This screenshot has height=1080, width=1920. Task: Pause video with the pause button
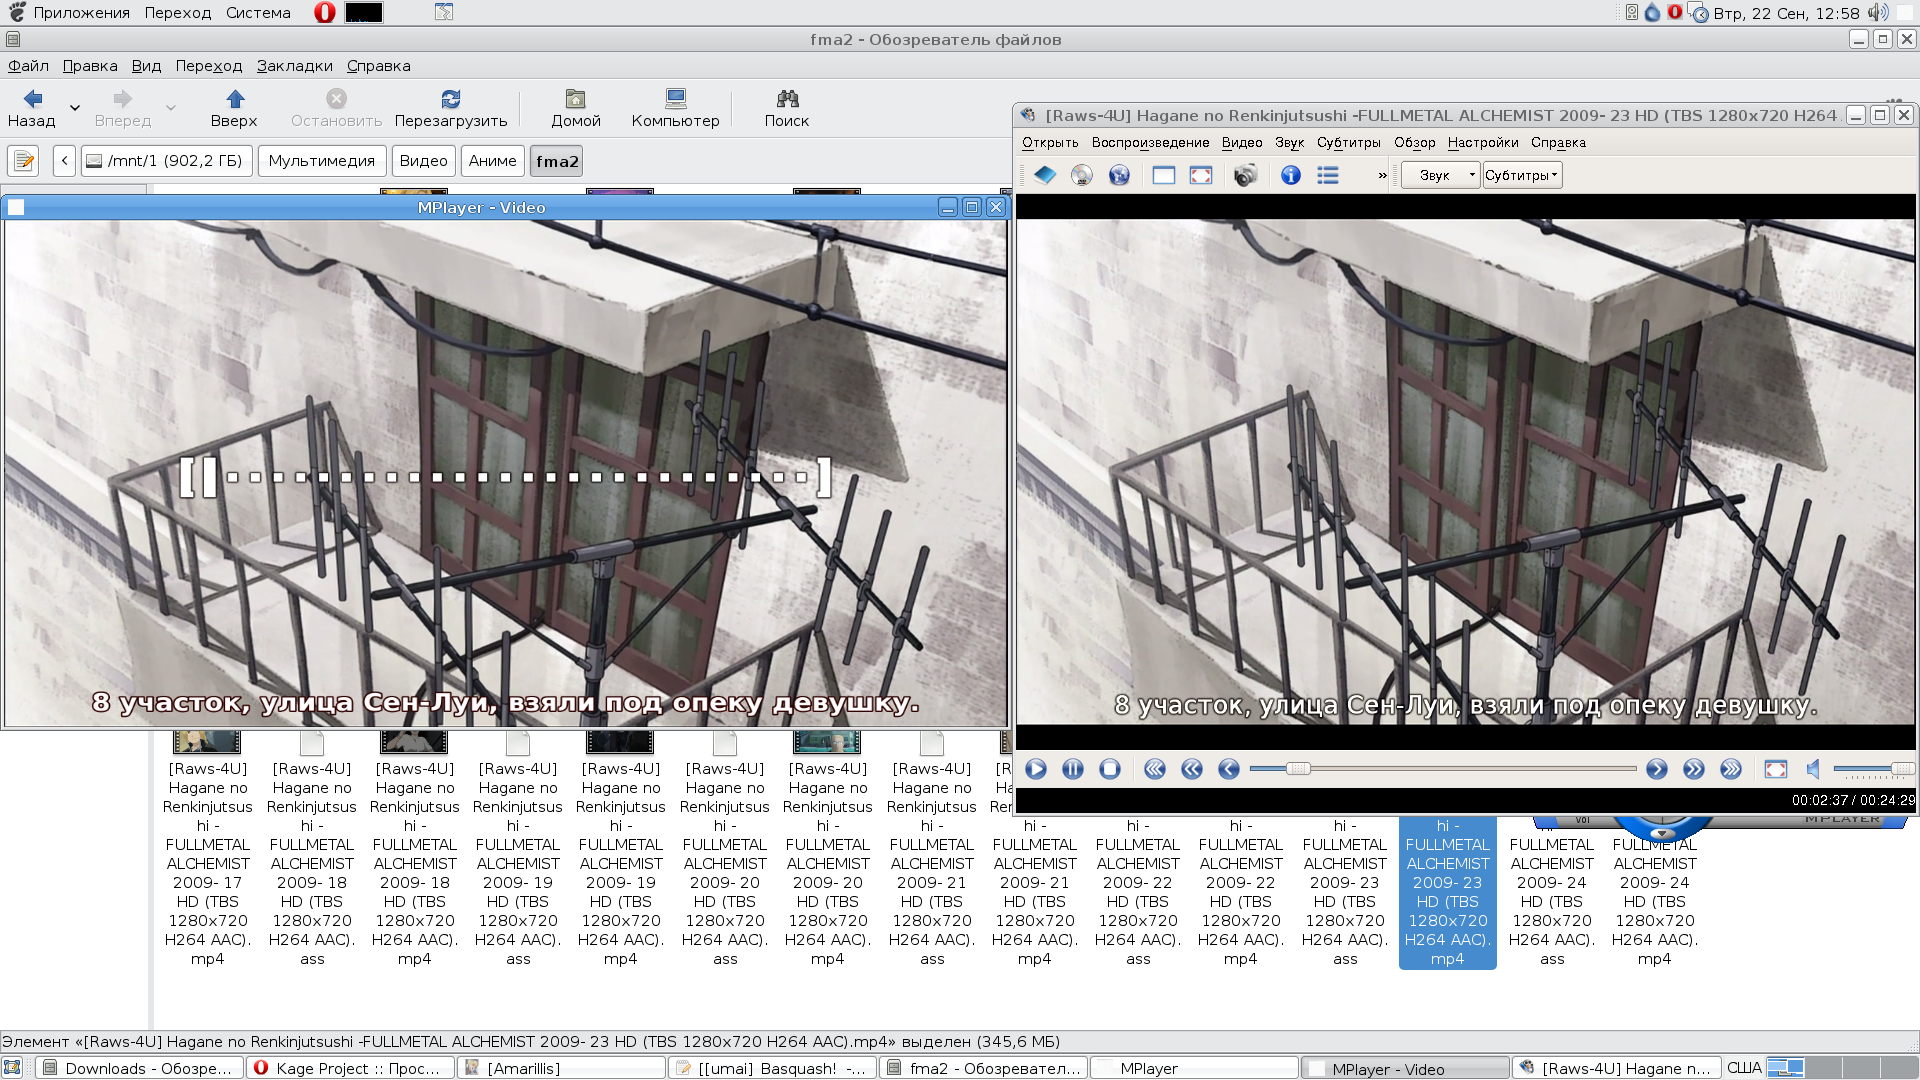click(1073, 769)
